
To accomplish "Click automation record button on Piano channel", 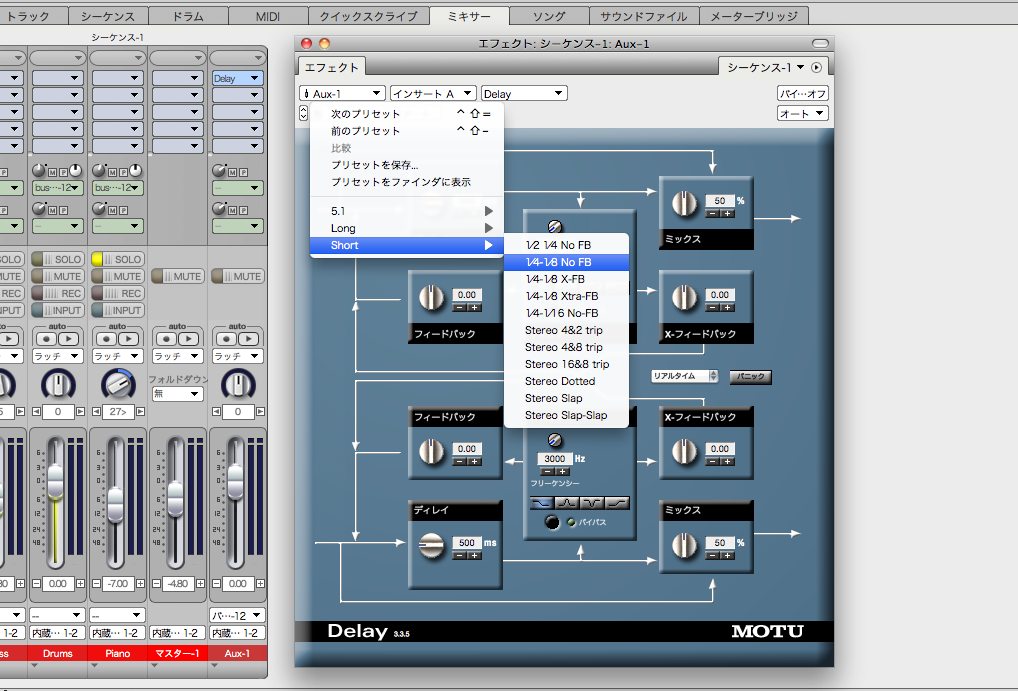I will 106,339.
